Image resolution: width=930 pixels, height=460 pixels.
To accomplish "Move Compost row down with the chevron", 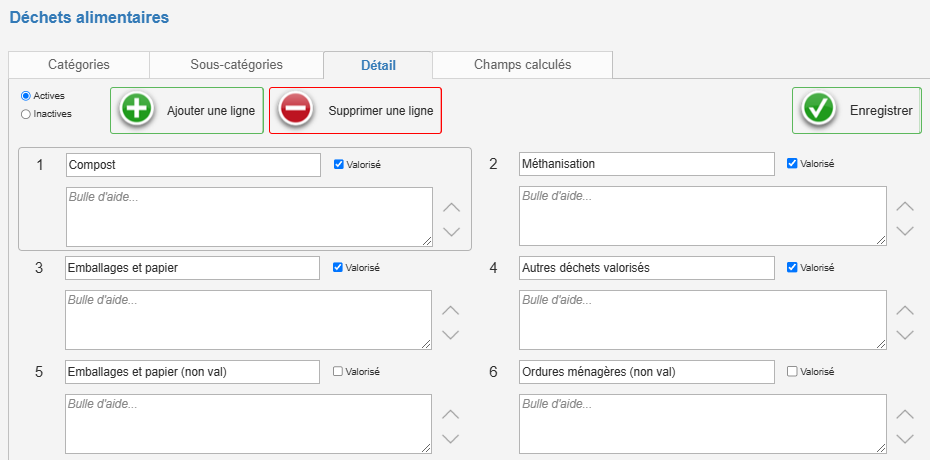I will click(451, 231).
